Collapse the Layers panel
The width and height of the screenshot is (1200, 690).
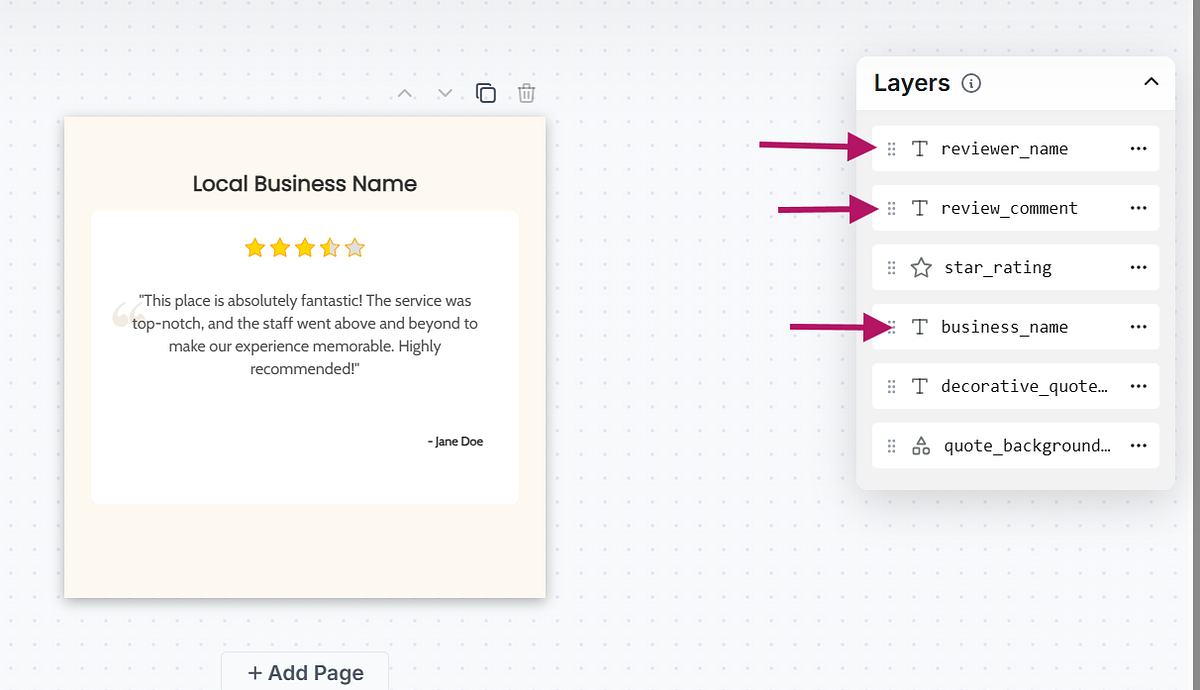(x=1151, y=82)
